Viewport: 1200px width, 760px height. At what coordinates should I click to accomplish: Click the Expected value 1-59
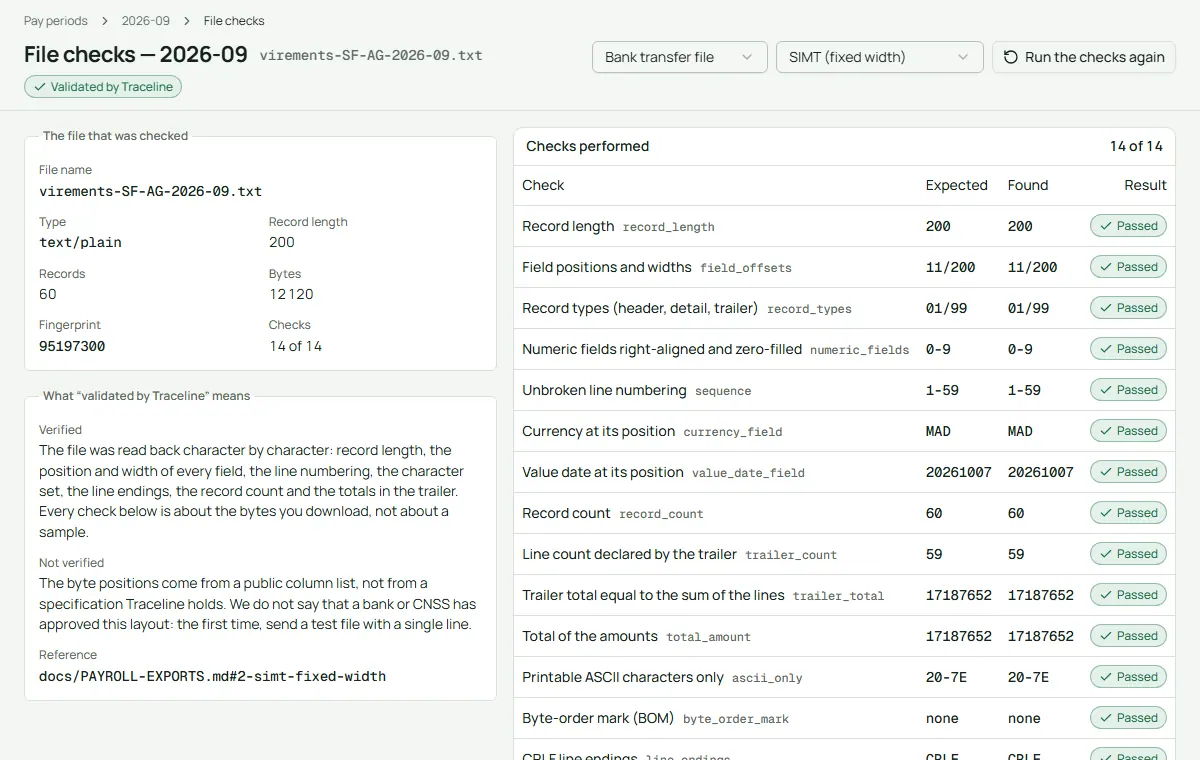click(x=943, y=390)
